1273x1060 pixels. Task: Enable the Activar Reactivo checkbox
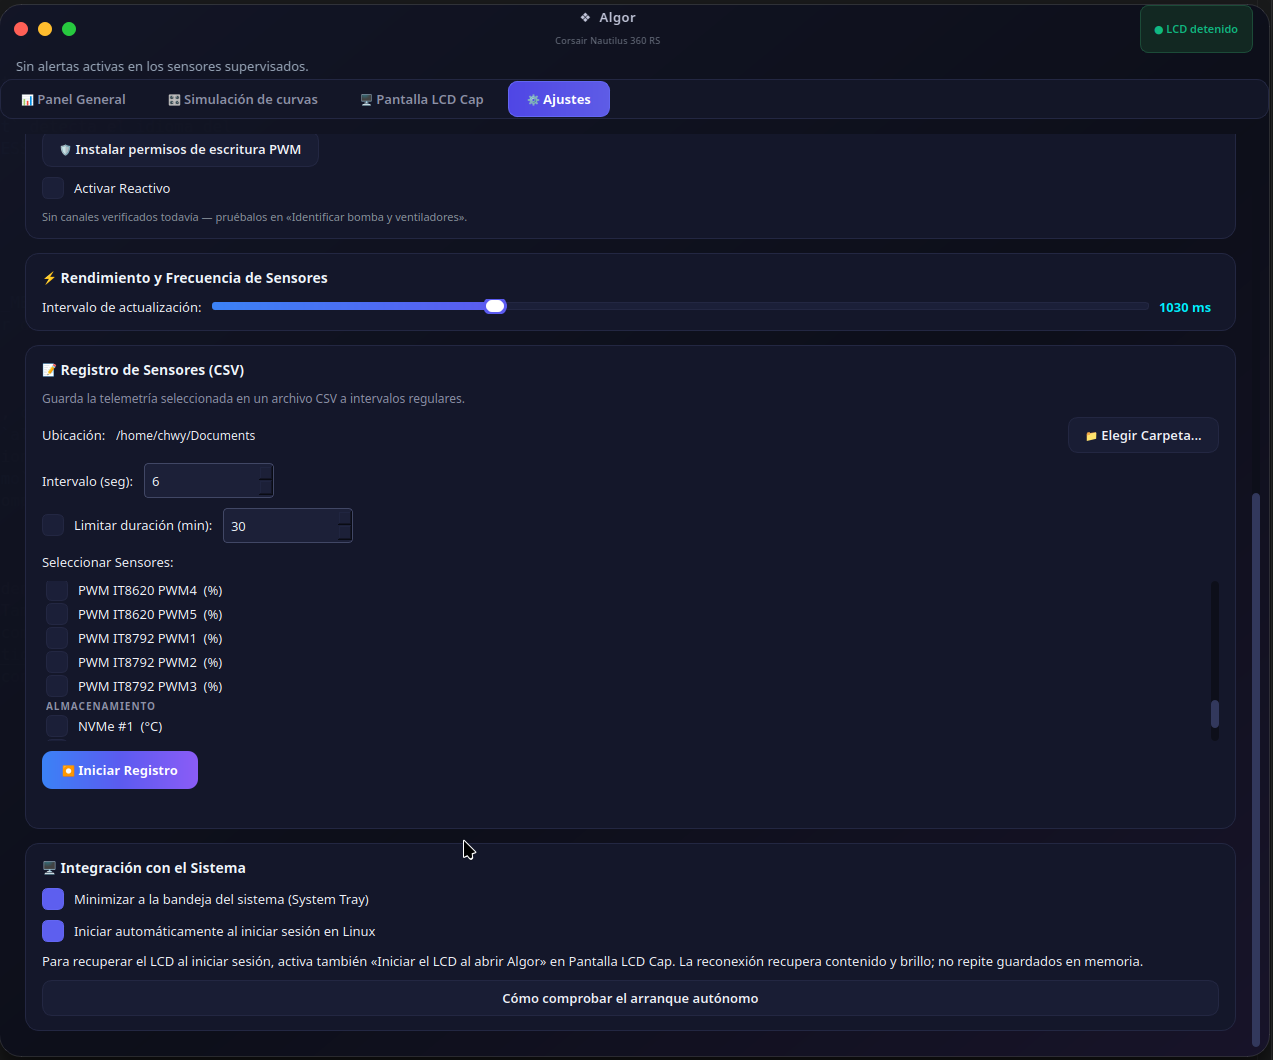coord(53,188)
